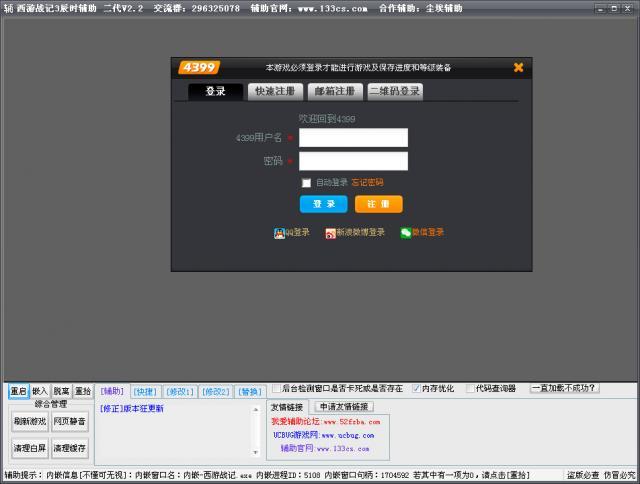Screen dimensions: 640x484
Task: Select the 友情链接 tab
Action: pyautogui.click(x=287, y=407)
